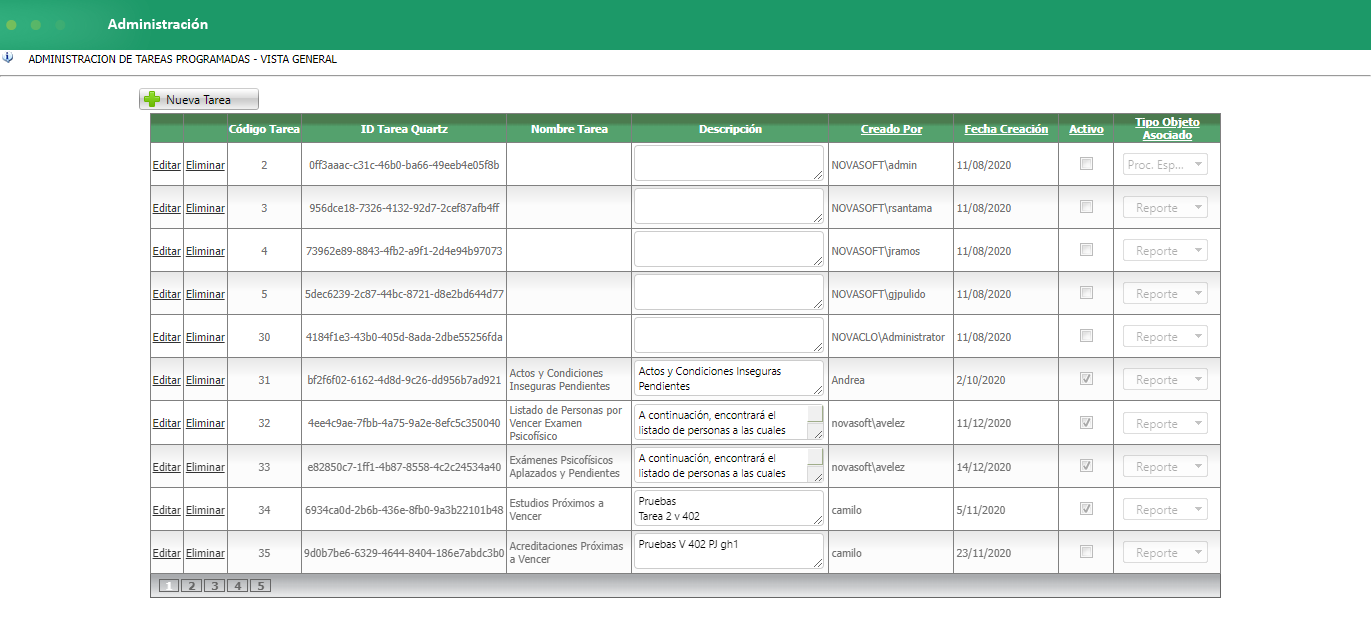1371x634 pixels.
Task: Go to page 4 in pager
Action: point(237,586)
